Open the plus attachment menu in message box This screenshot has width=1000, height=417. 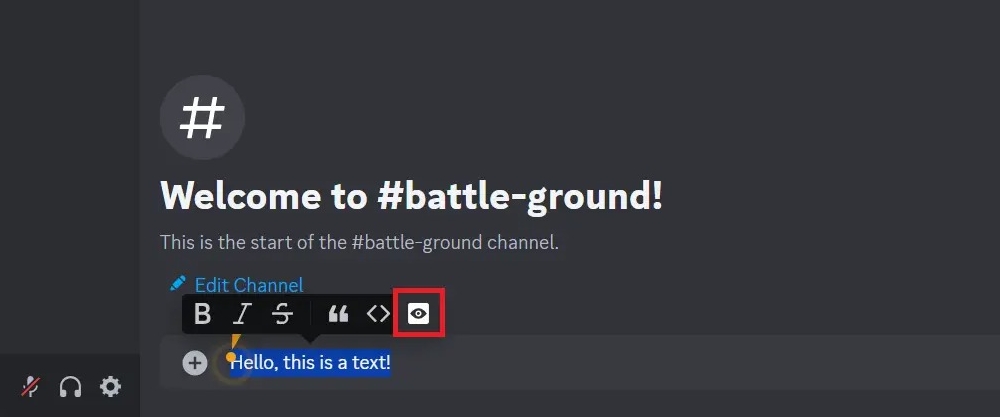pos(195,363)
